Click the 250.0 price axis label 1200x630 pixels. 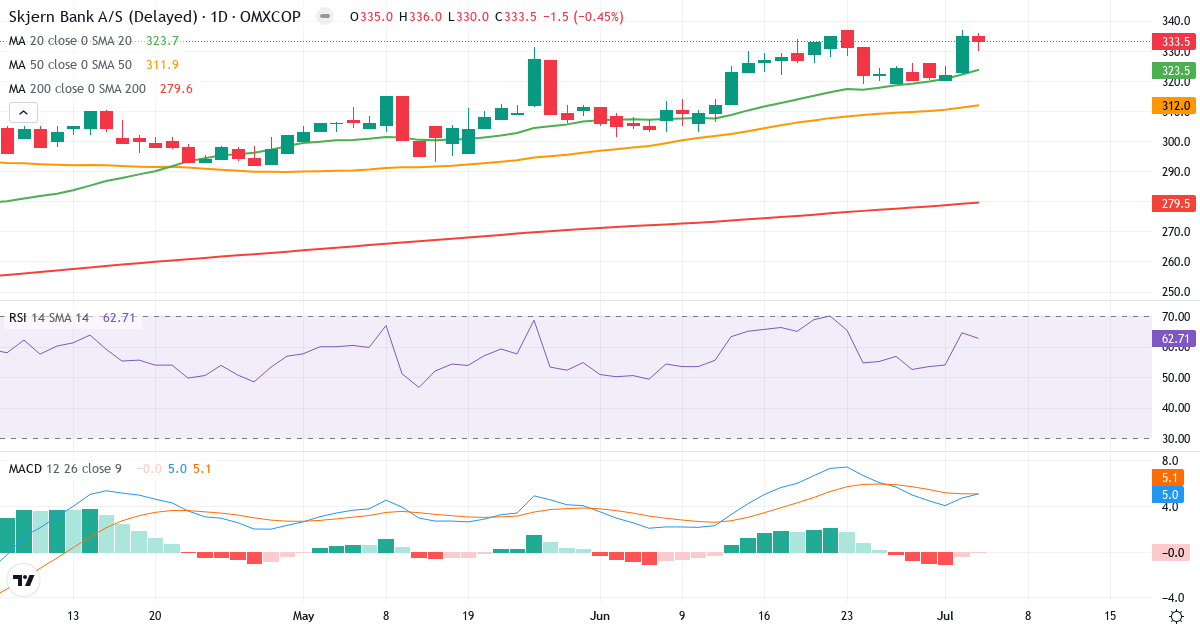pos(1175,293)
